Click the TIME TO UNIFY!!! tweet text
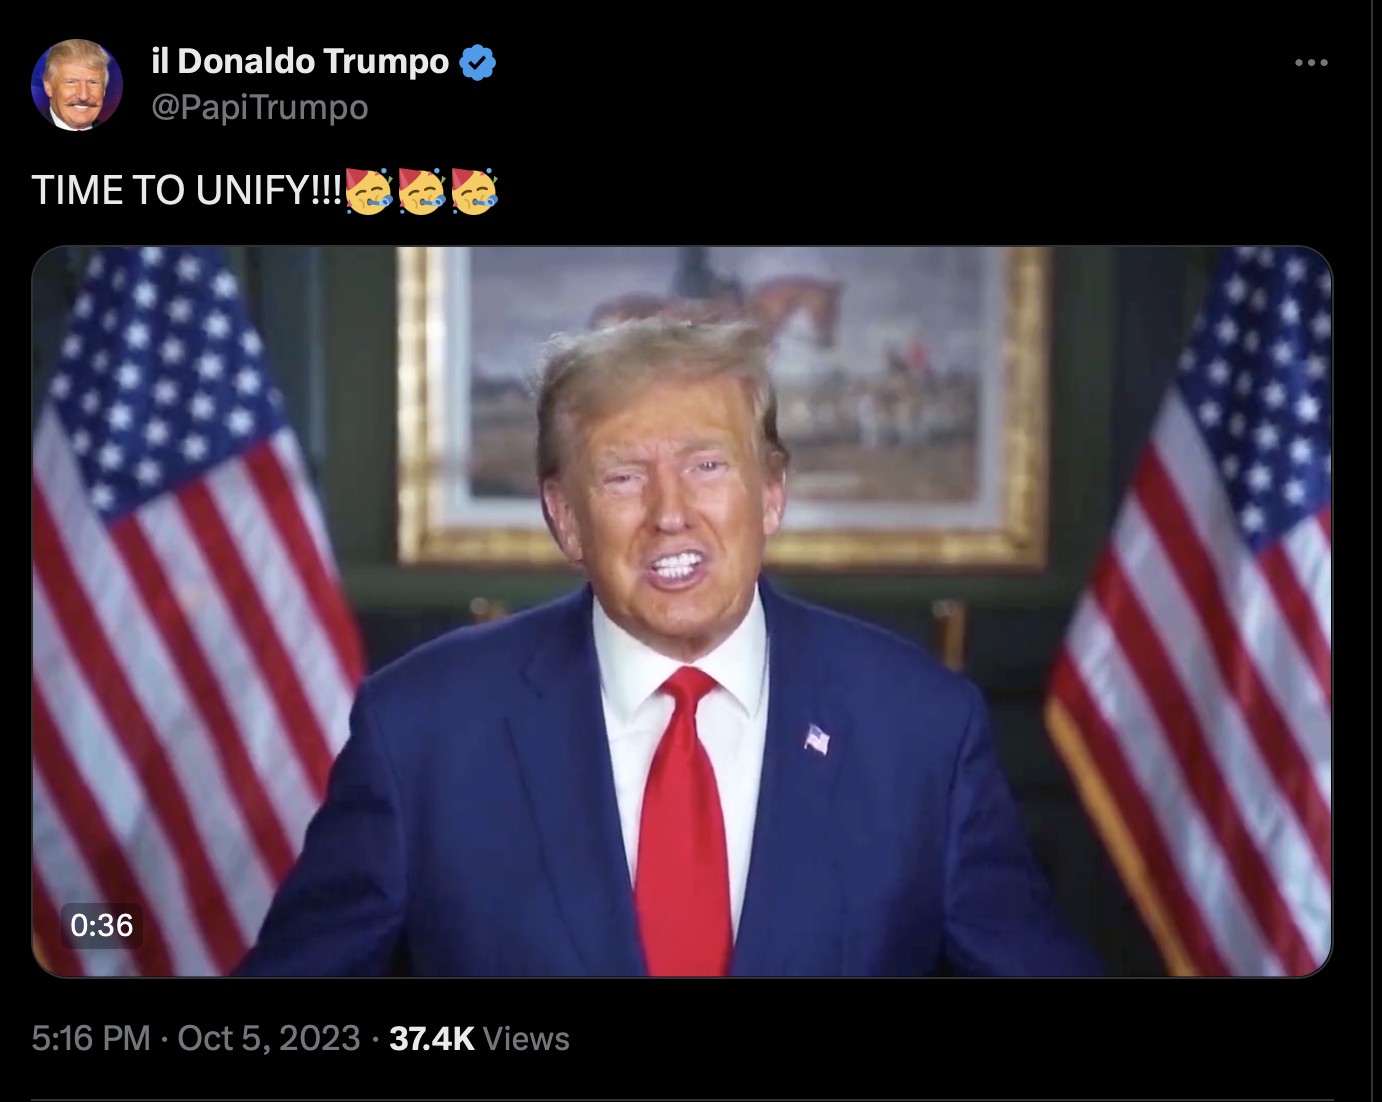1382x1102 pixels. 187,190
